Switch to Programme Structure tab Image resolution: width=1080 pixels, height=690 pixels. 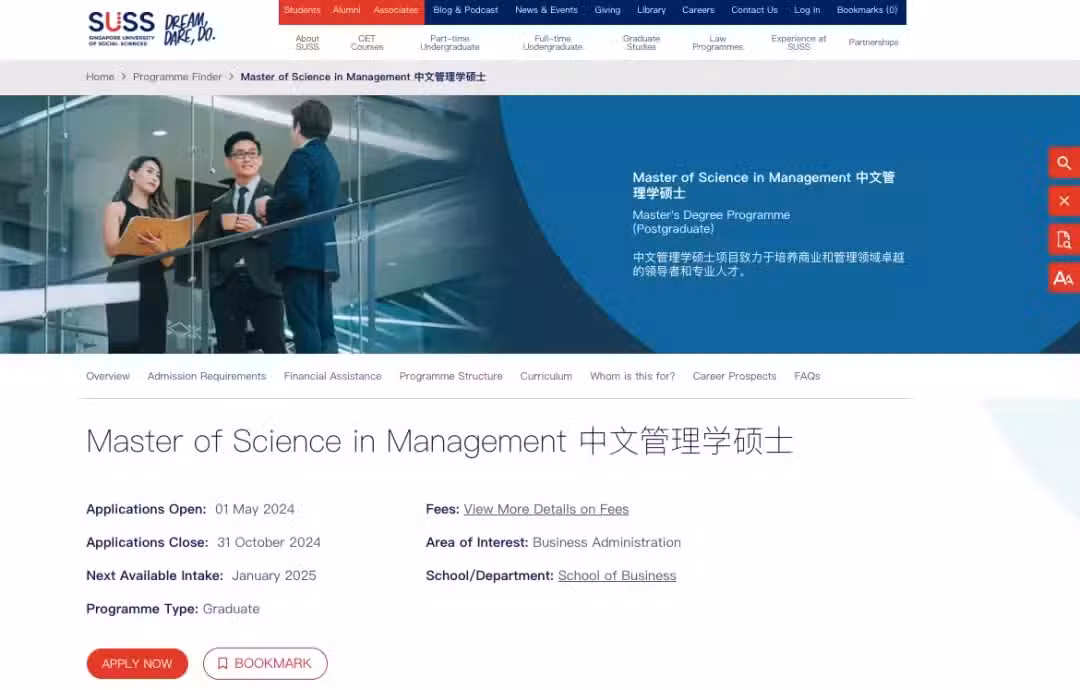pyautogui.click(x=451, y=376)
